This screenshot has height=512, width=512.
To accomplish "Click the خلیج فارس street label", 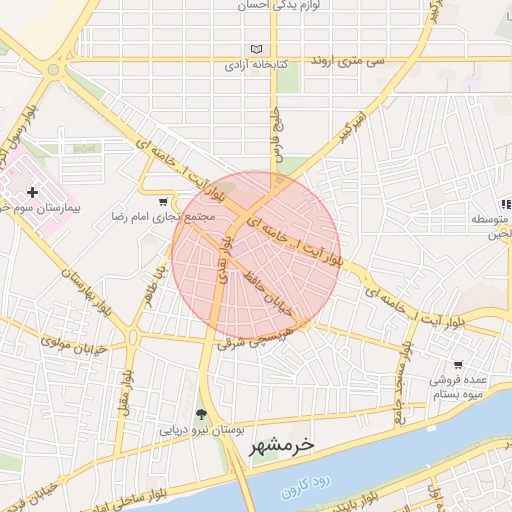I will (x=278, y=134).
